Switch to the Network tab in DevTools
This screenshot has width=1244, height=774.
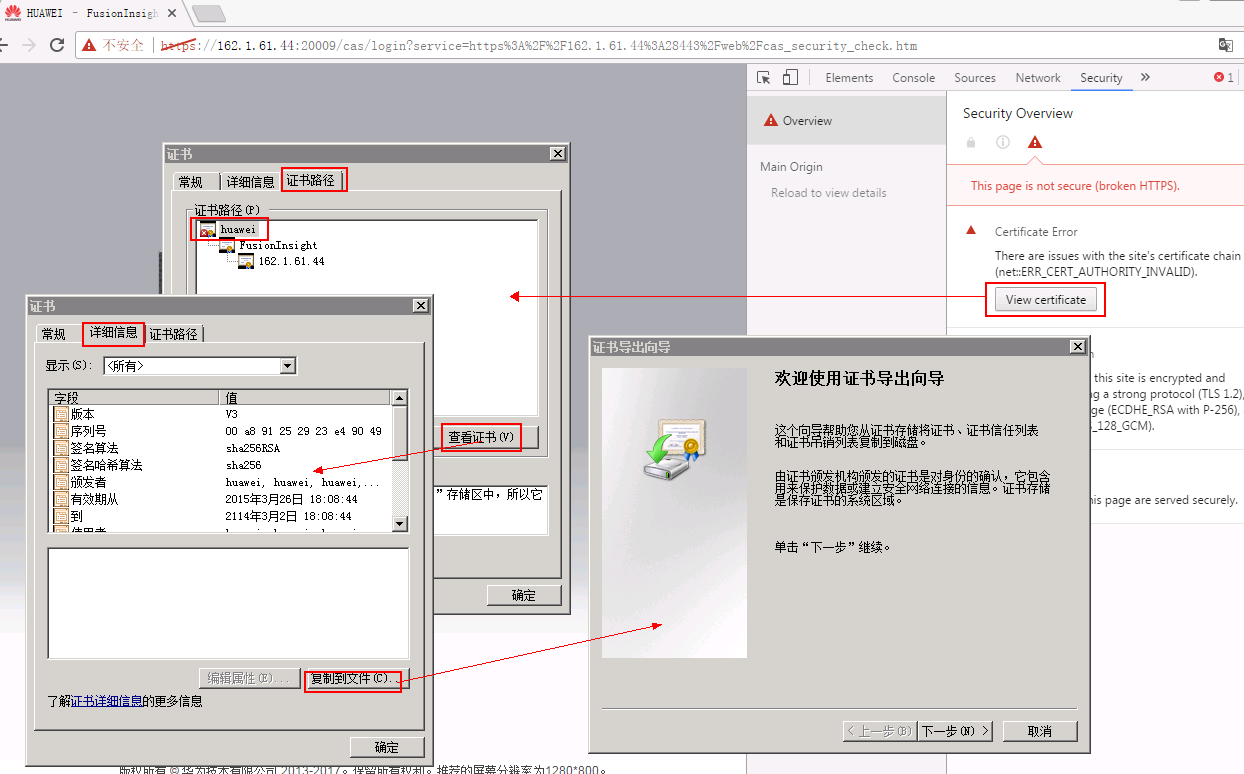click(x=1038, y=78)
